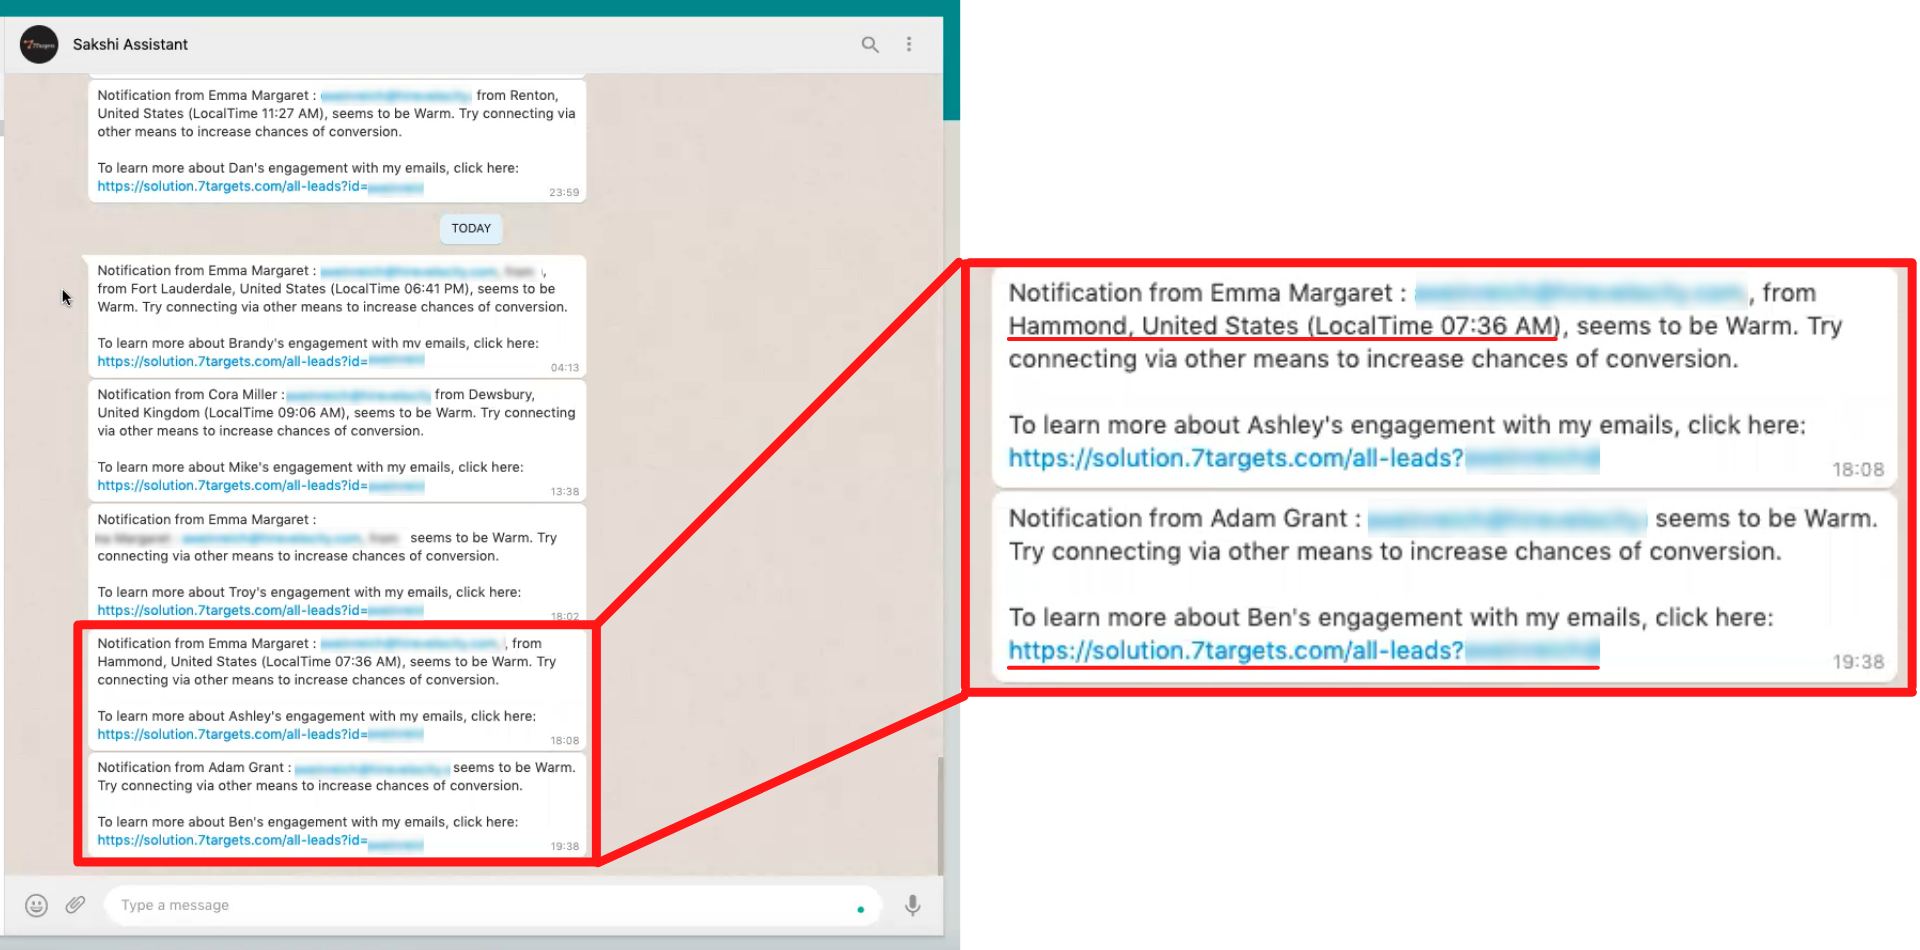Image resolution: width=1920 pixels, height=950 pixels.
Task: Click Ashley's link in the enlarged callout
Action: point(1235,459)
